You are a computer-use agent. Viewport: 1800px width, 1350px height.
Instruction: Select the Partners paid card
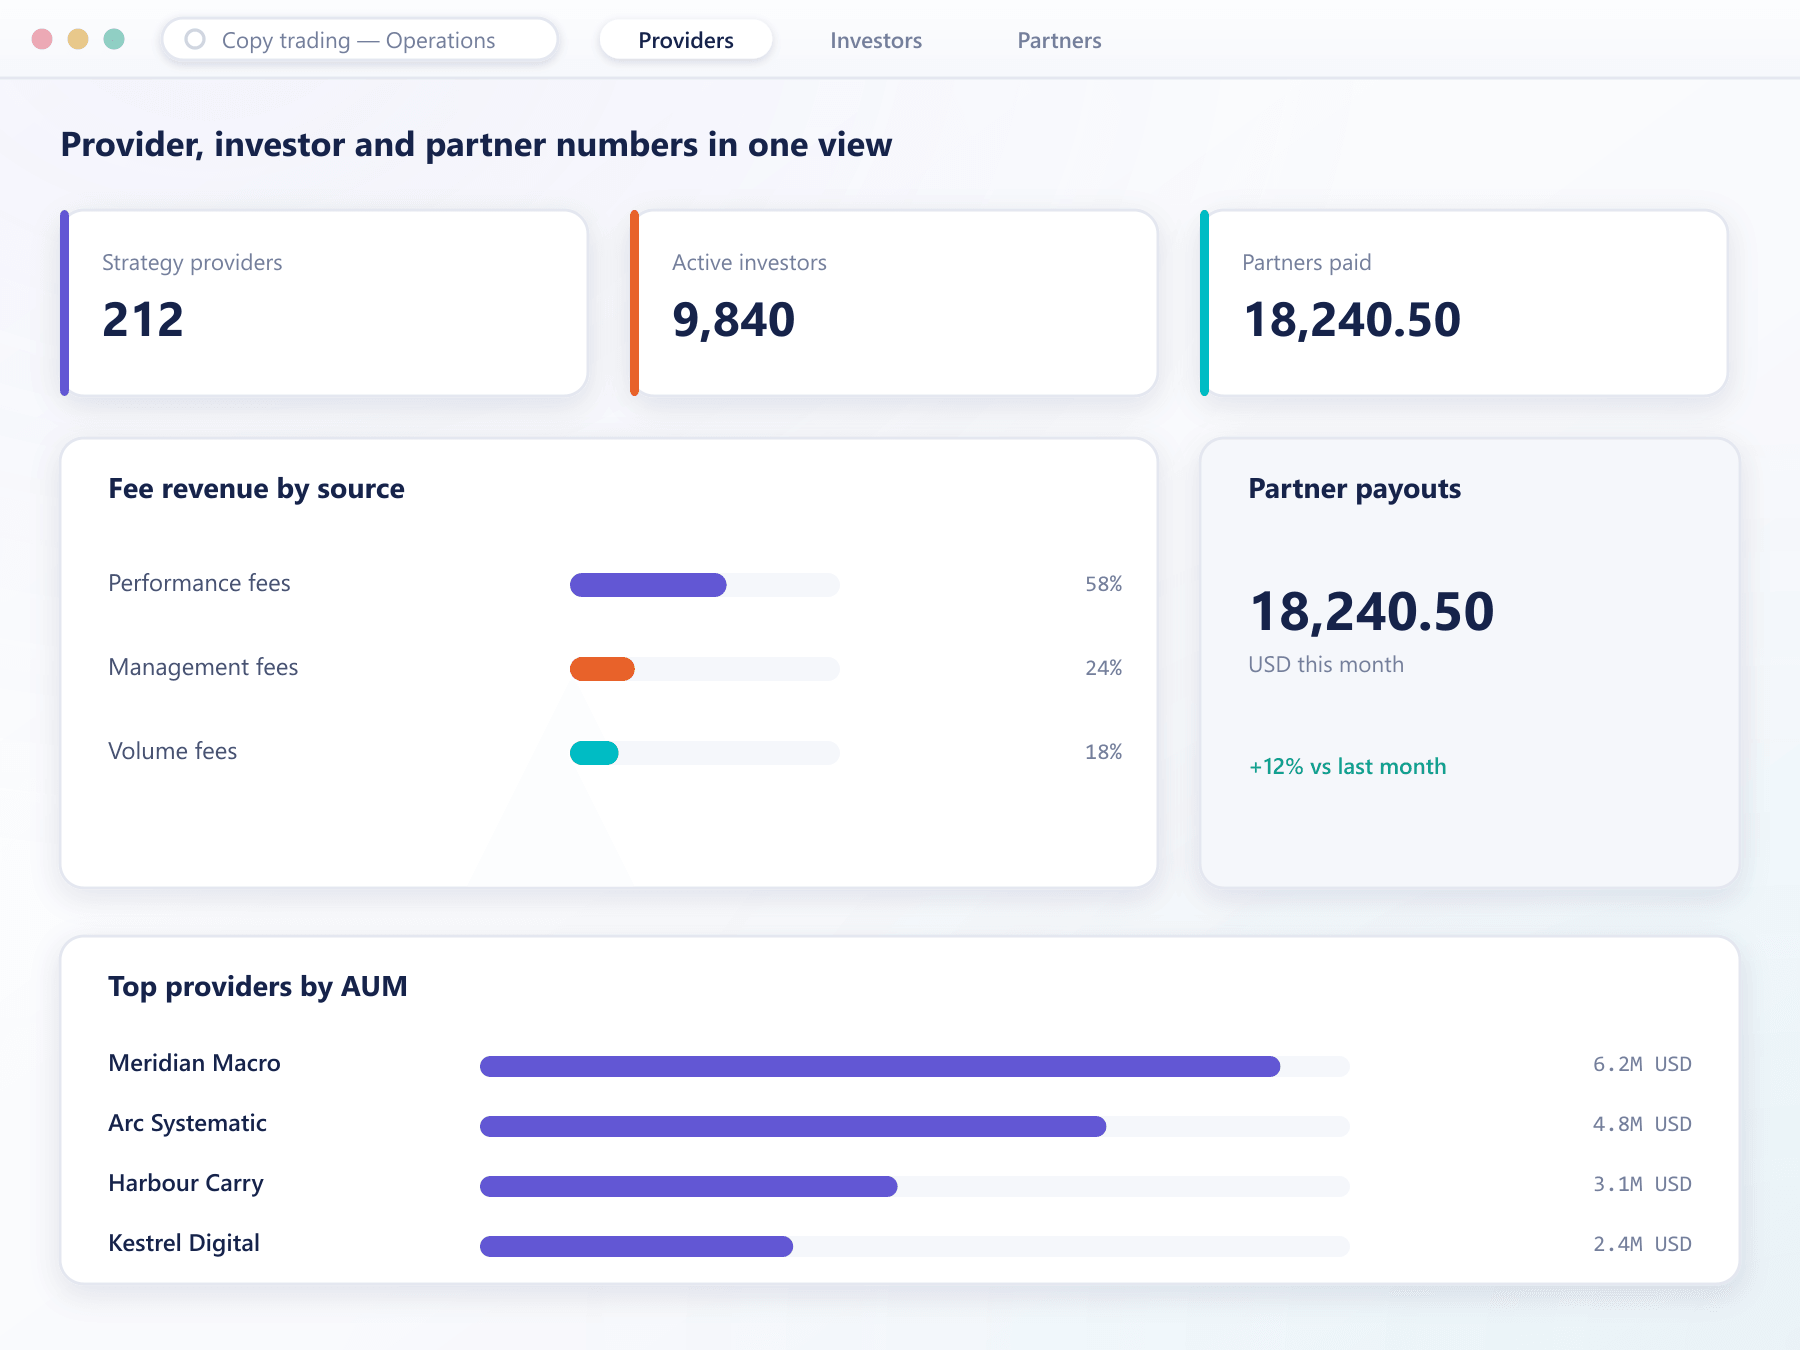[x=1464, y=303]
